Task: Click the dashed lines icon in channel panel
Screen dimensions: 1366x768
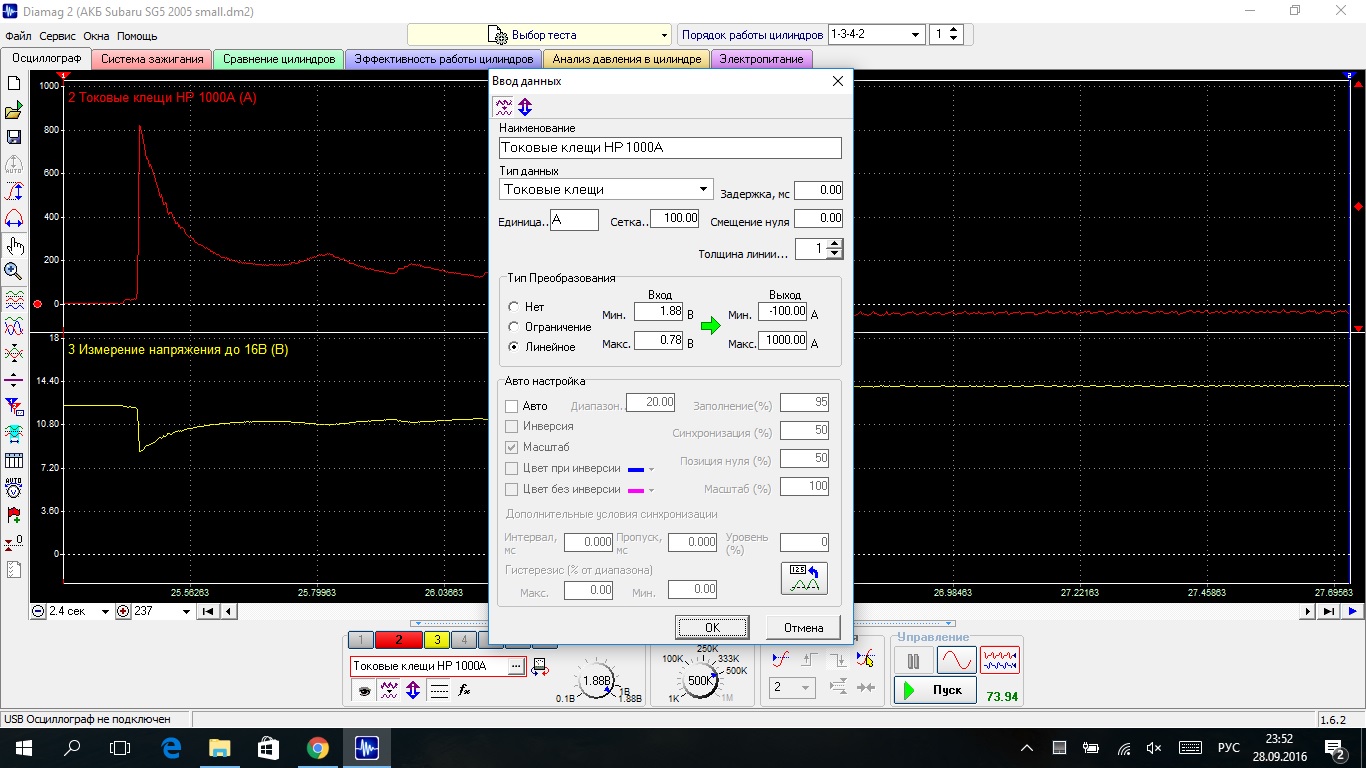Action: (438, 690)
